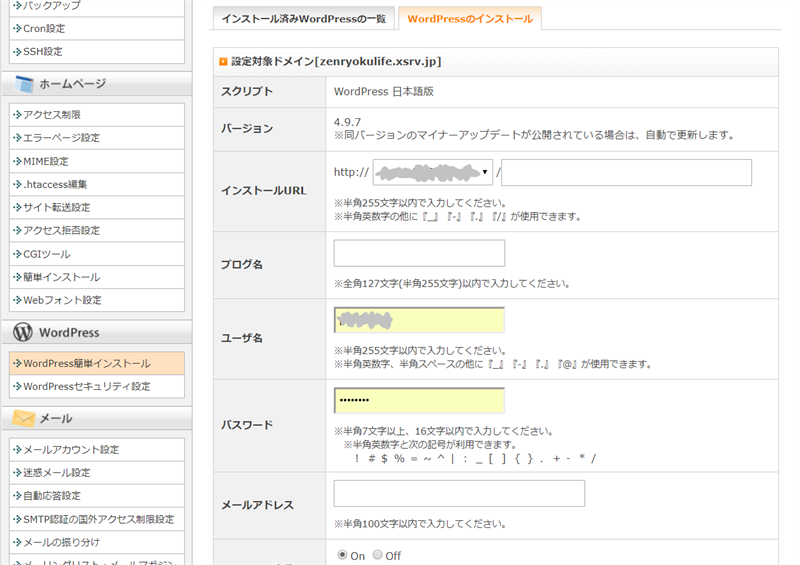Click the mail envelope icon in sidebar
The width and height of the screenshot is (800, 565).
(23, 419)
